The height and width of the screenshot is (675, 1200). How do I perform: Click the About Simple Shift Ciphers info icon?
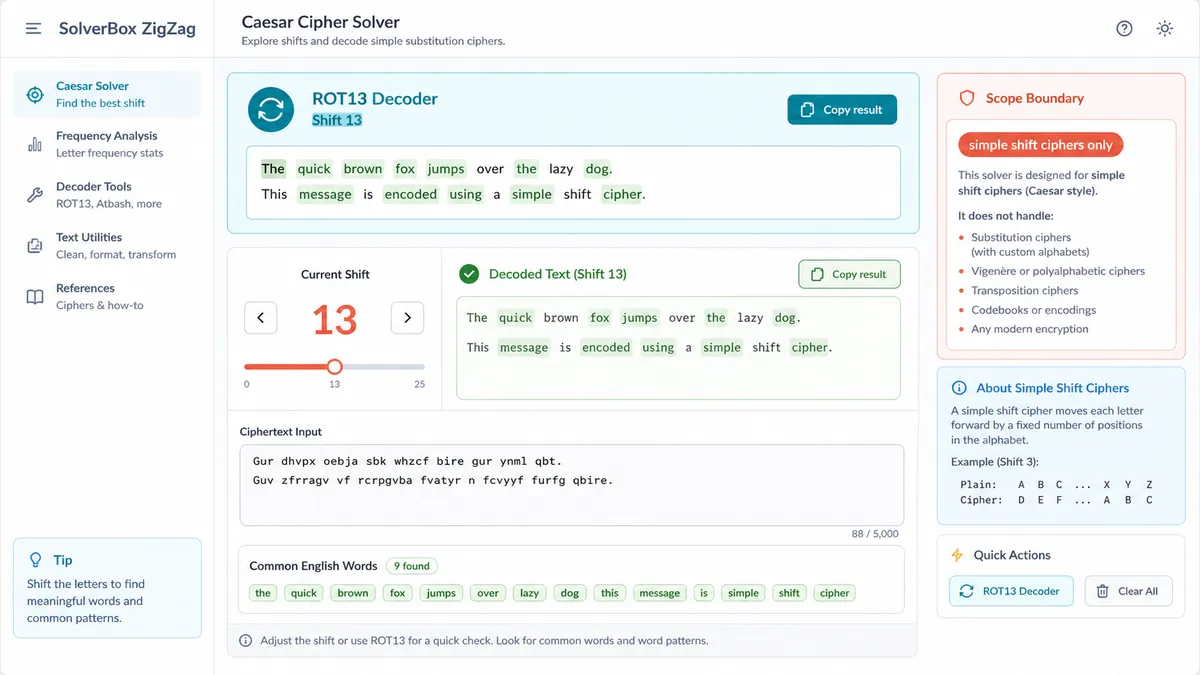[x=959, y=388]
